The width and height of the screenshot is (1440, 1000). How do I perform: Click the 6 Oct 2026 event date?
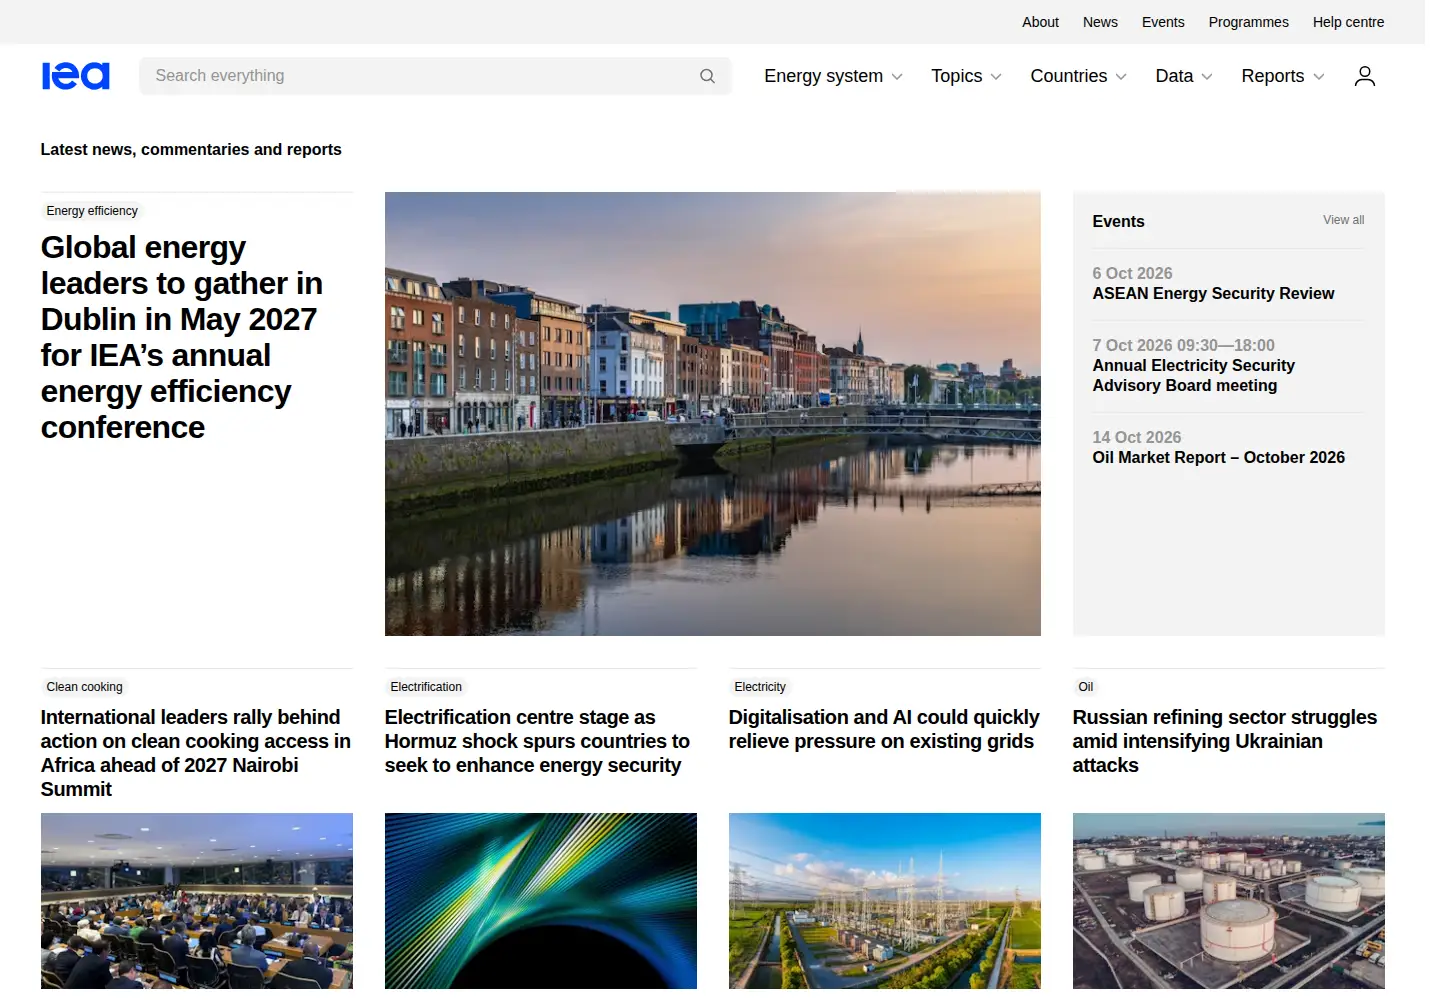(x=1132, y=273)
